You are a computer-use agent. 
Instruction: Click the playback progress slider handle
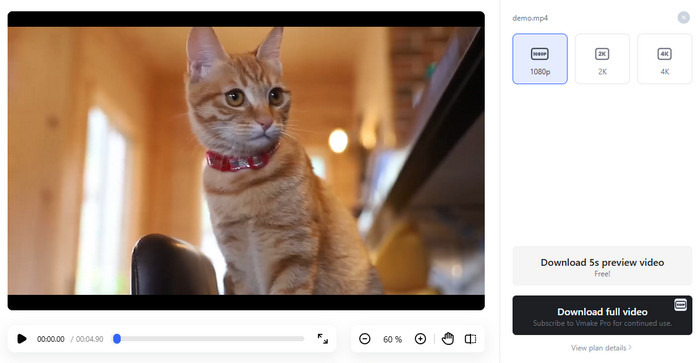[117, 339]
